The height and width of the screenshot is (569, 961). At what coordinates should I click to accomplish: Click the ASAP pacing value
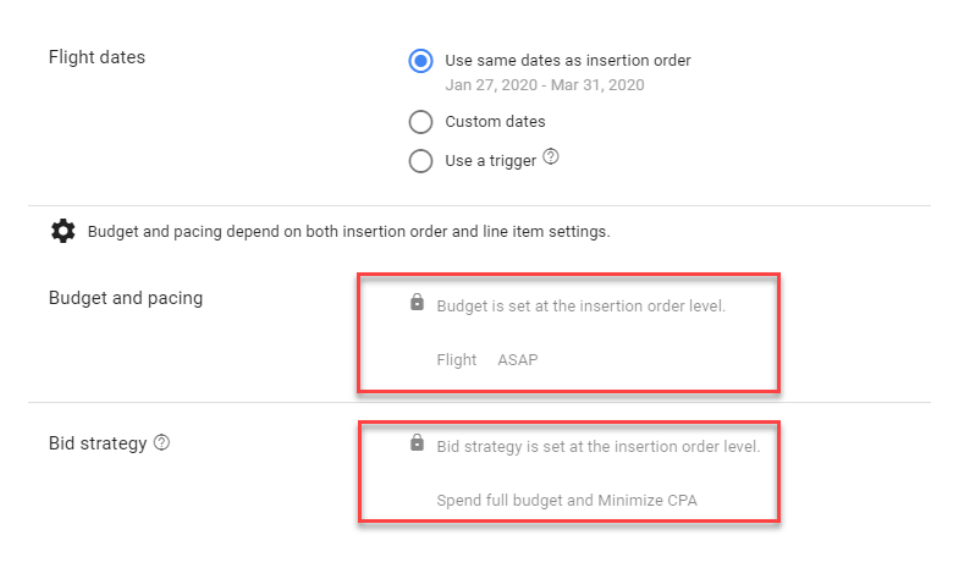click(518, 360)
